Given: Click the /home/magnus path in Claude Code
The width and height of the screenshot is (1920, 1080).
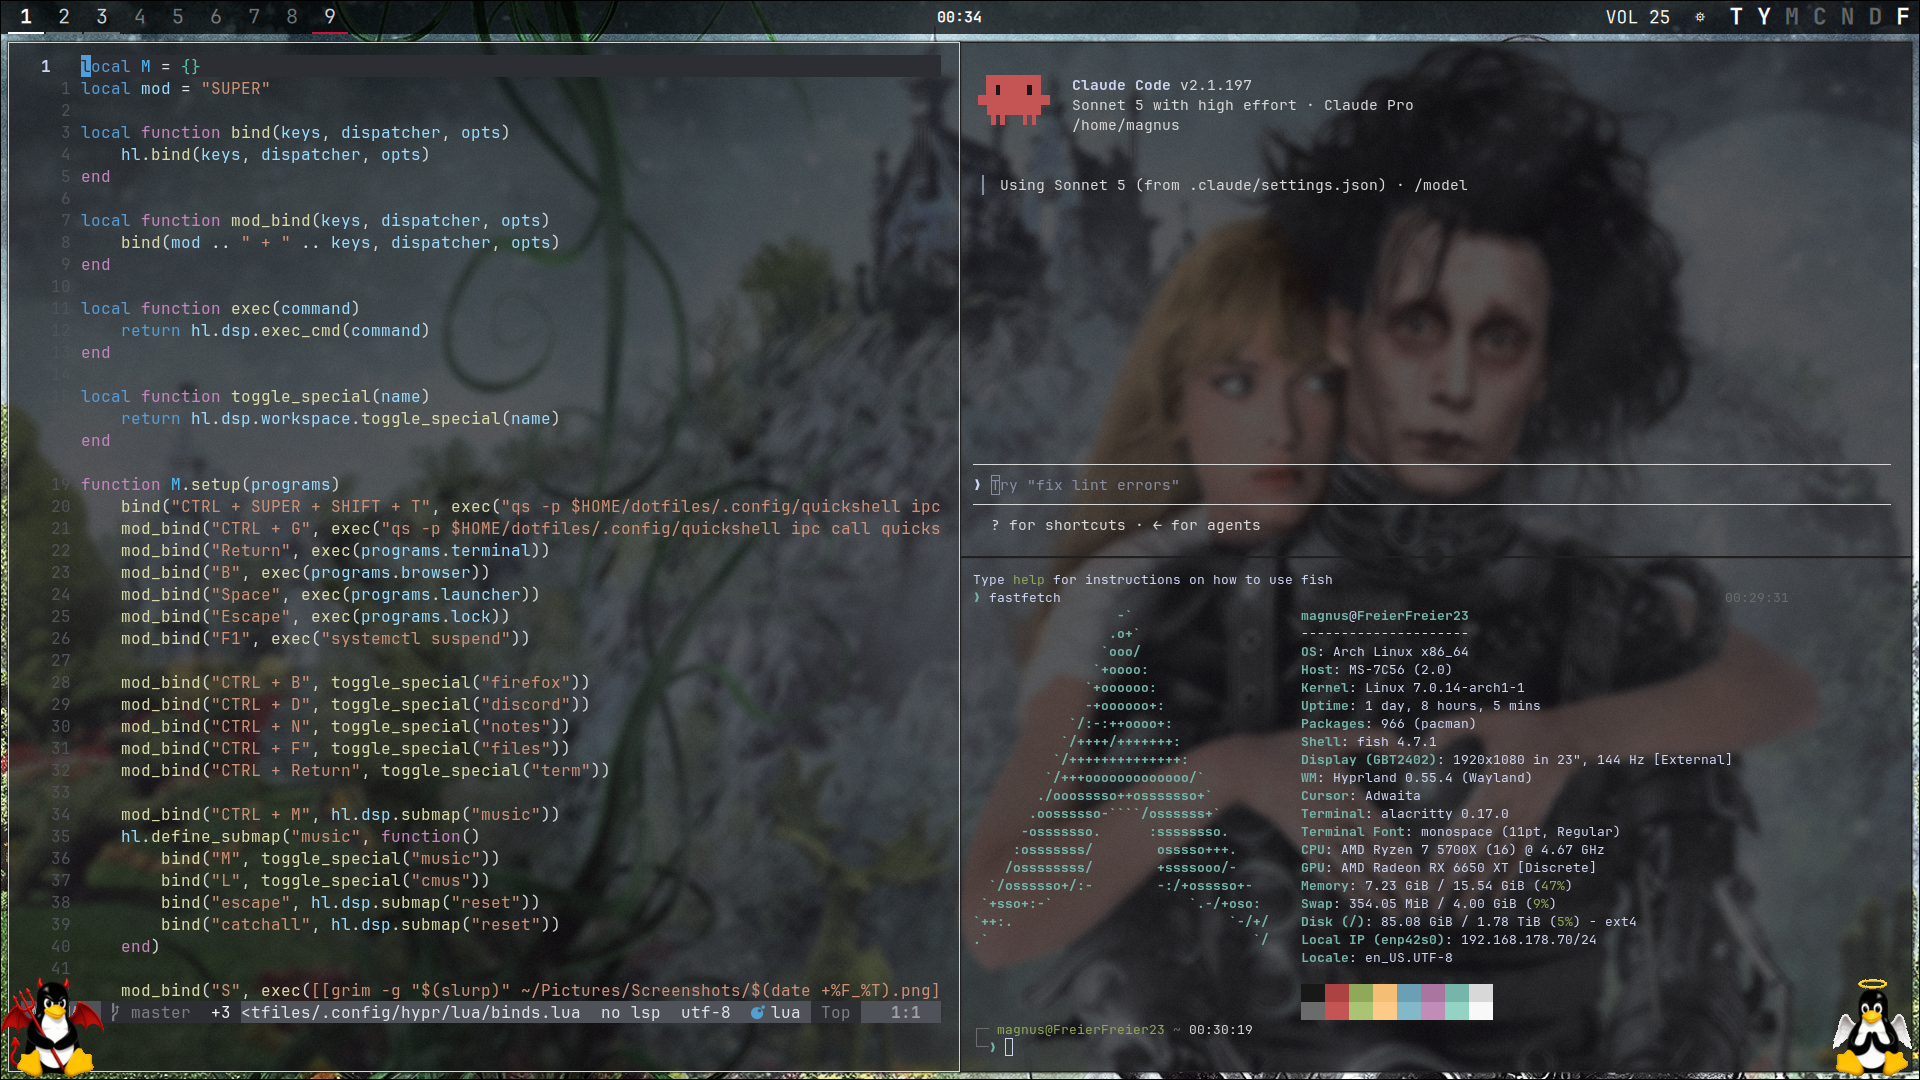Looking at the screenshot, I should (x=1126, y=125).
